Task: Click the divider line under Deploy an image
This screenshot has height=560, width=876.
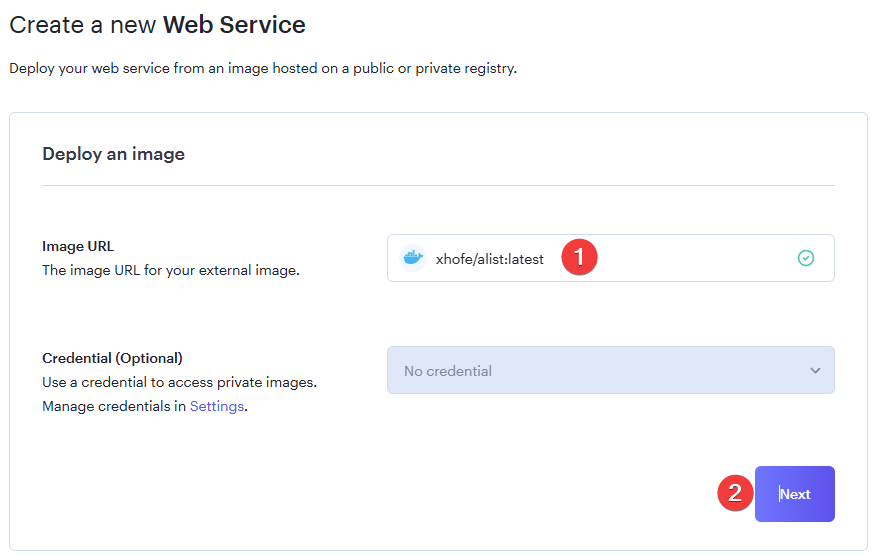Action: pos(438,185)
